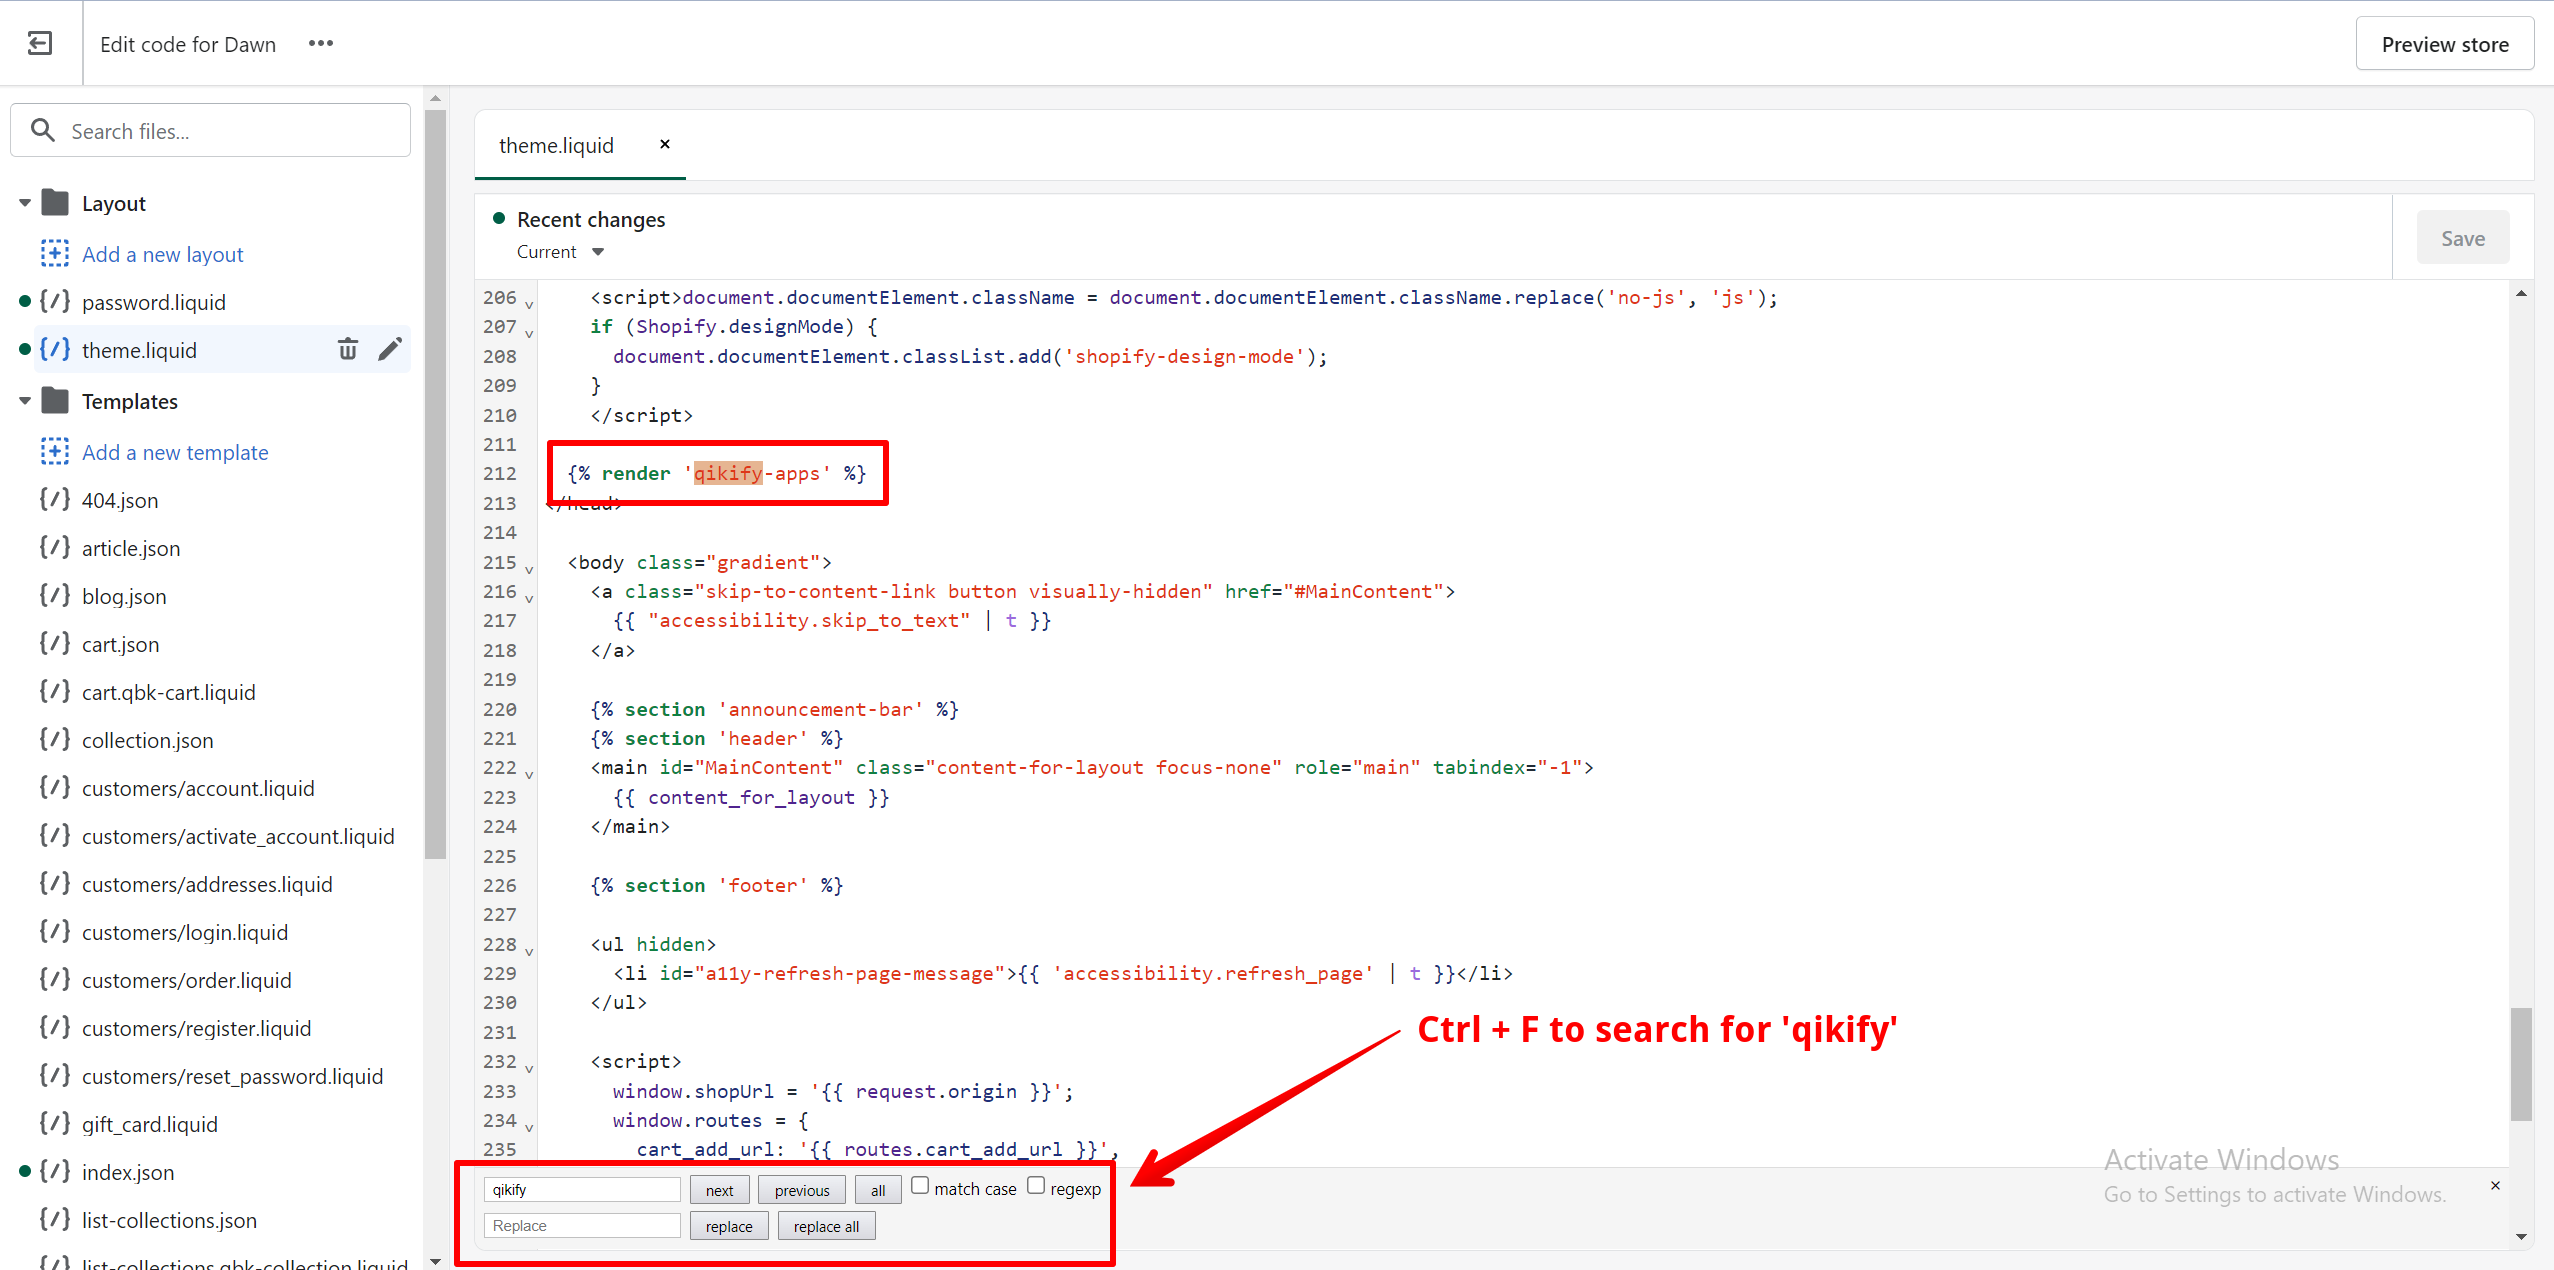Toggle the regexp checkbox
The width and height of the screenshot is (2554, 1270).
coord(1036,1185)
